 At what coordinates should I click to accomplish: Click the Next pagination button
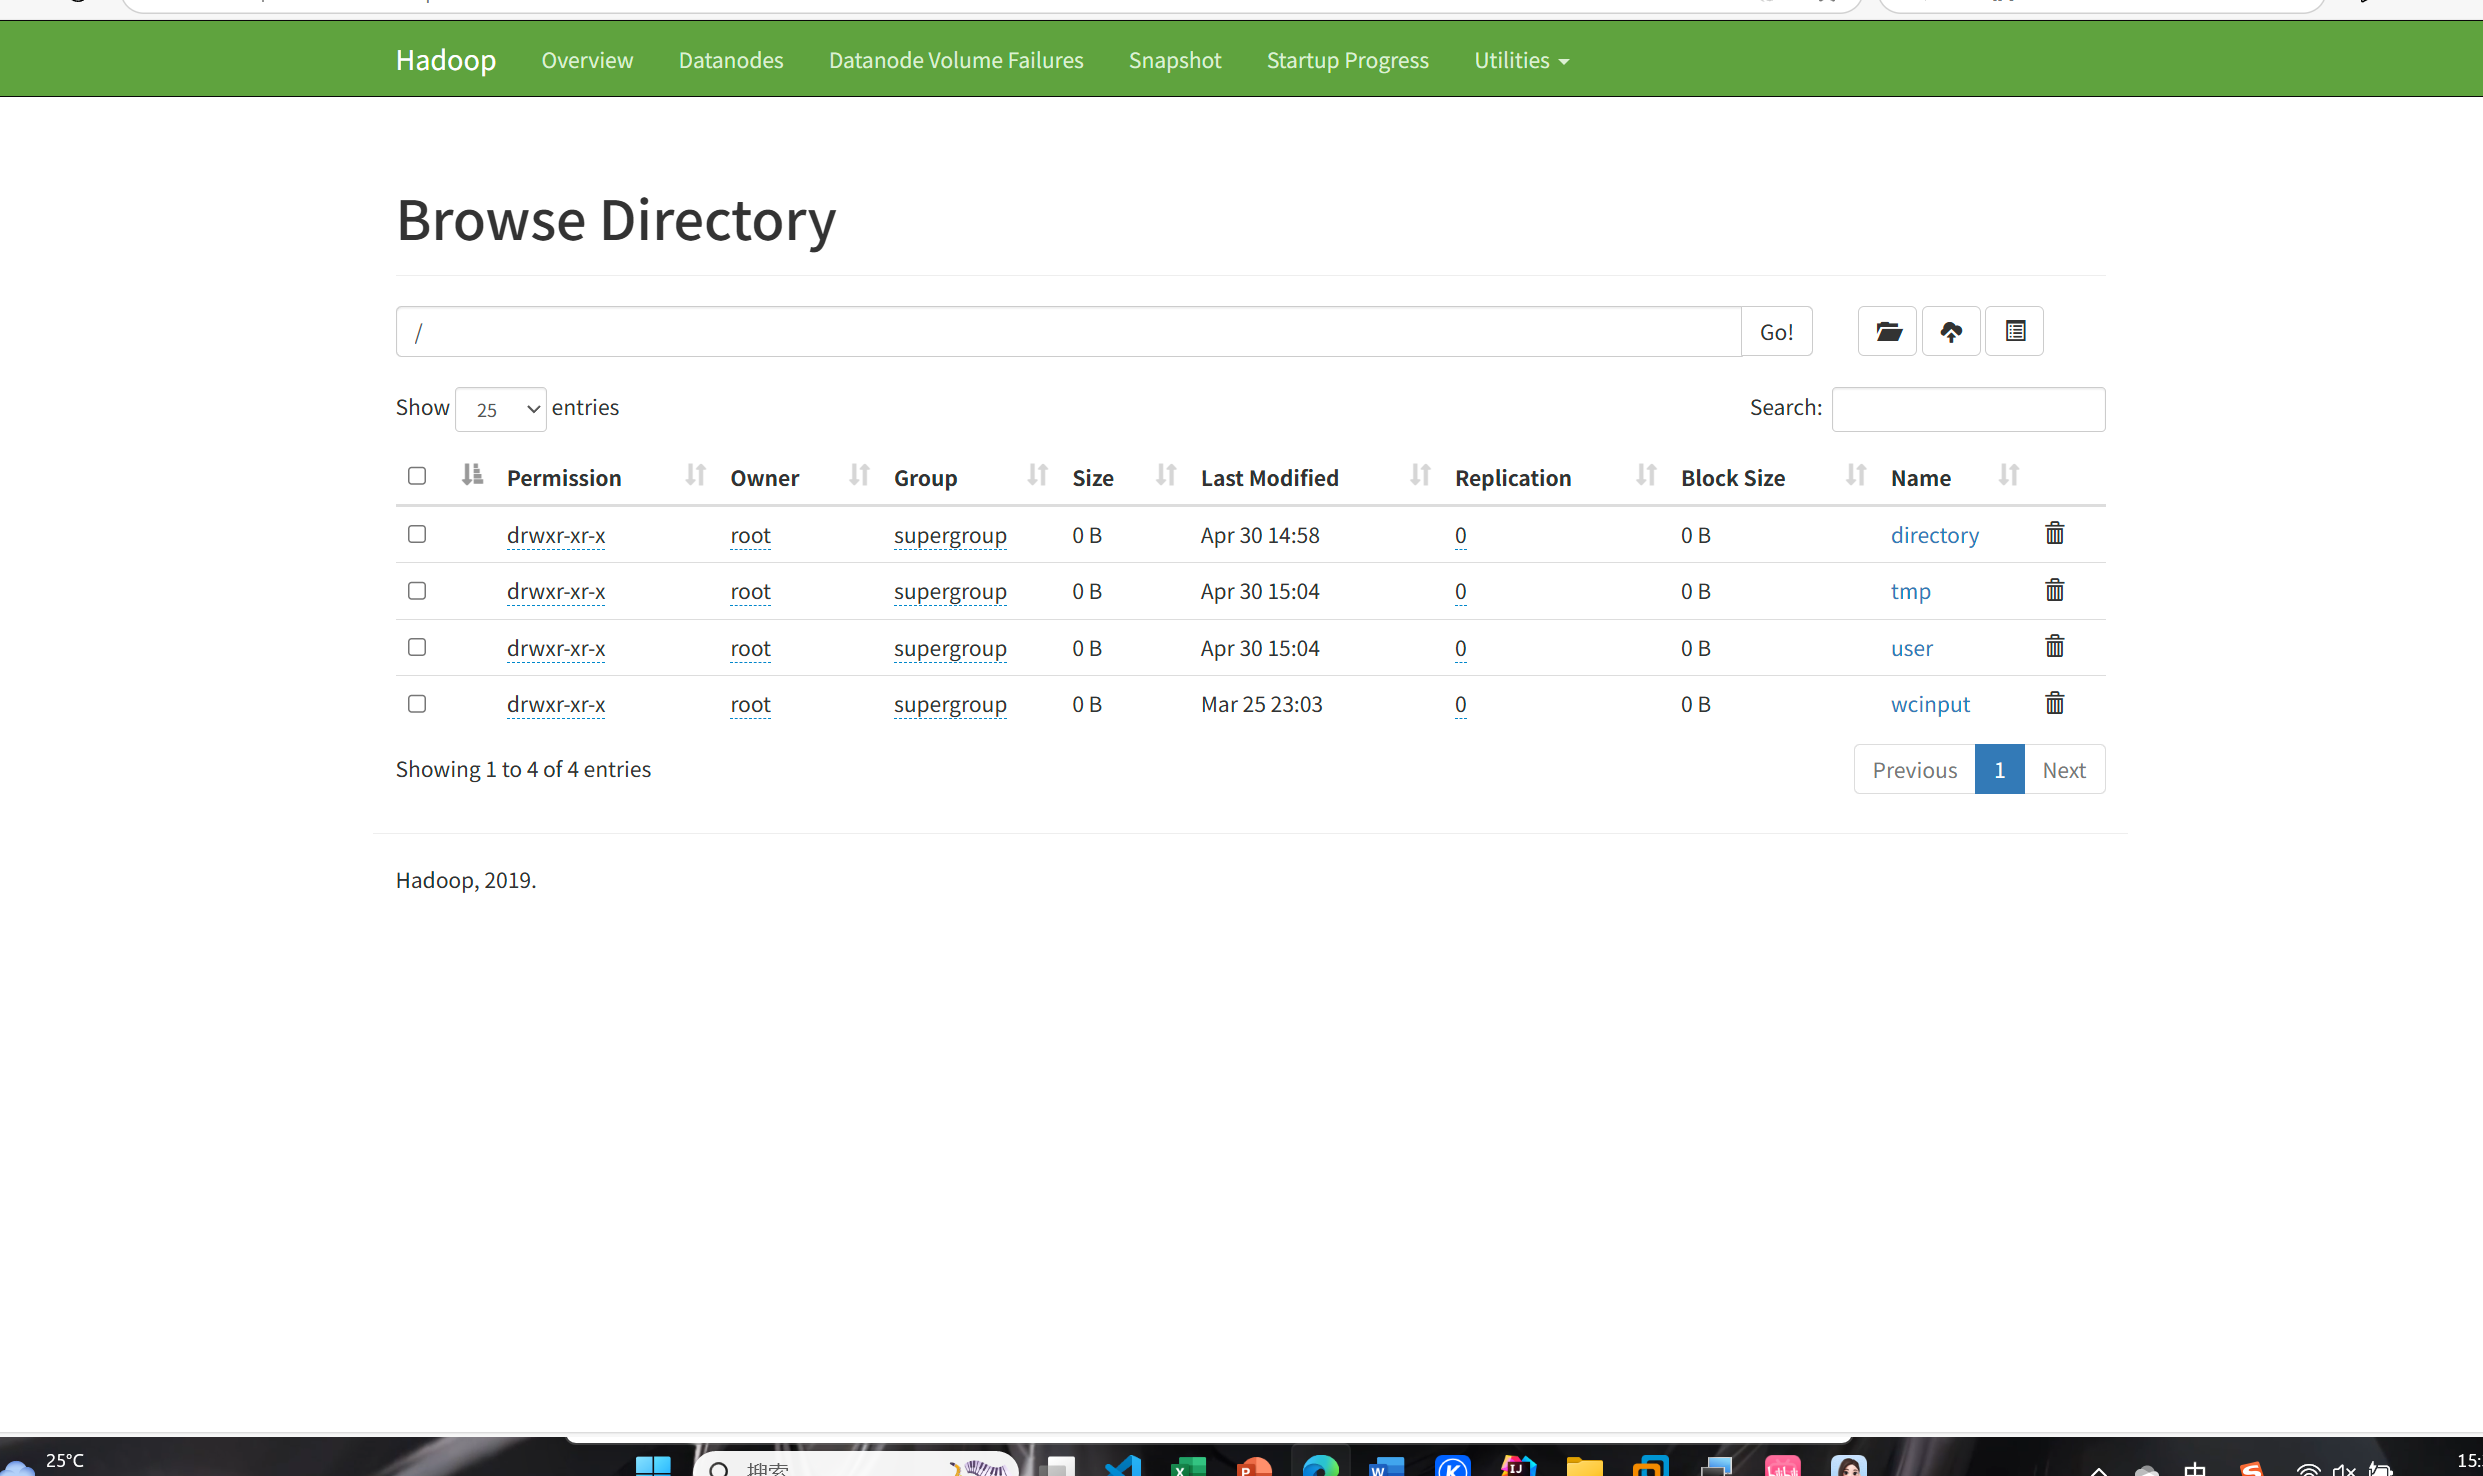click(x=2063, y=770)
